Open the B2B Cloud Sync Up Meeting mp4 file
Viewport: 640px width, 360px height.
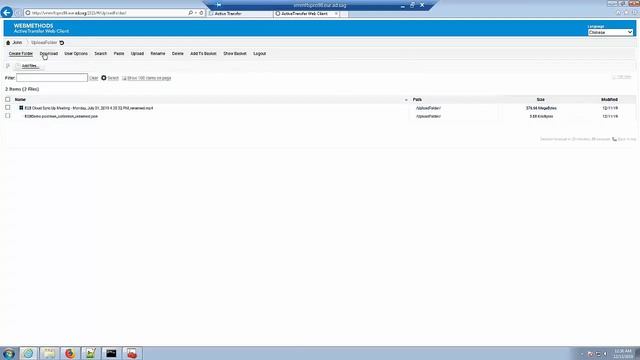click(89, 108)
